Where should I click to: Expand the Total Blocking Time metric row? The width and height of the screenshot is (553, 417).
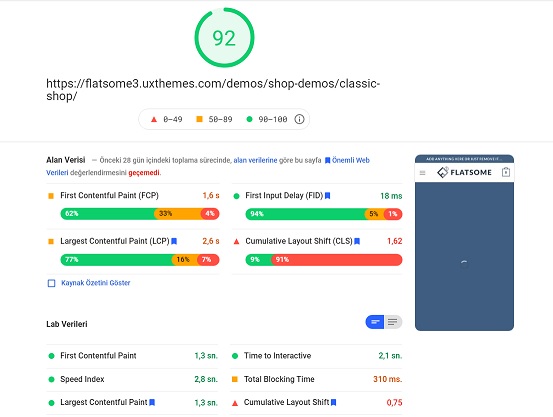tap(317, 380)
